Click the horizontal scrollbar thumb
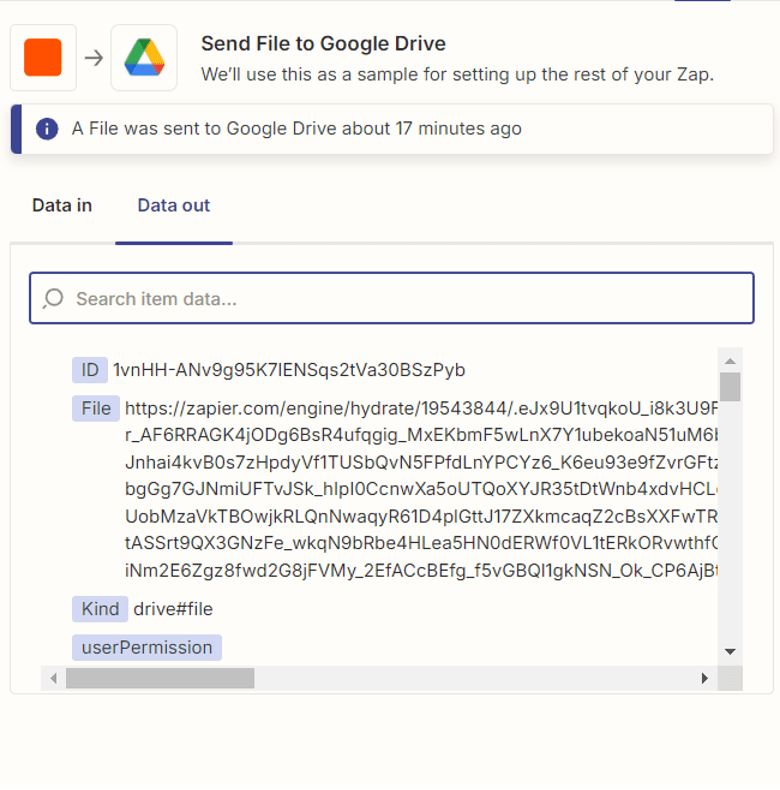Viewport: 780px width, 790px height. (160, 678)
